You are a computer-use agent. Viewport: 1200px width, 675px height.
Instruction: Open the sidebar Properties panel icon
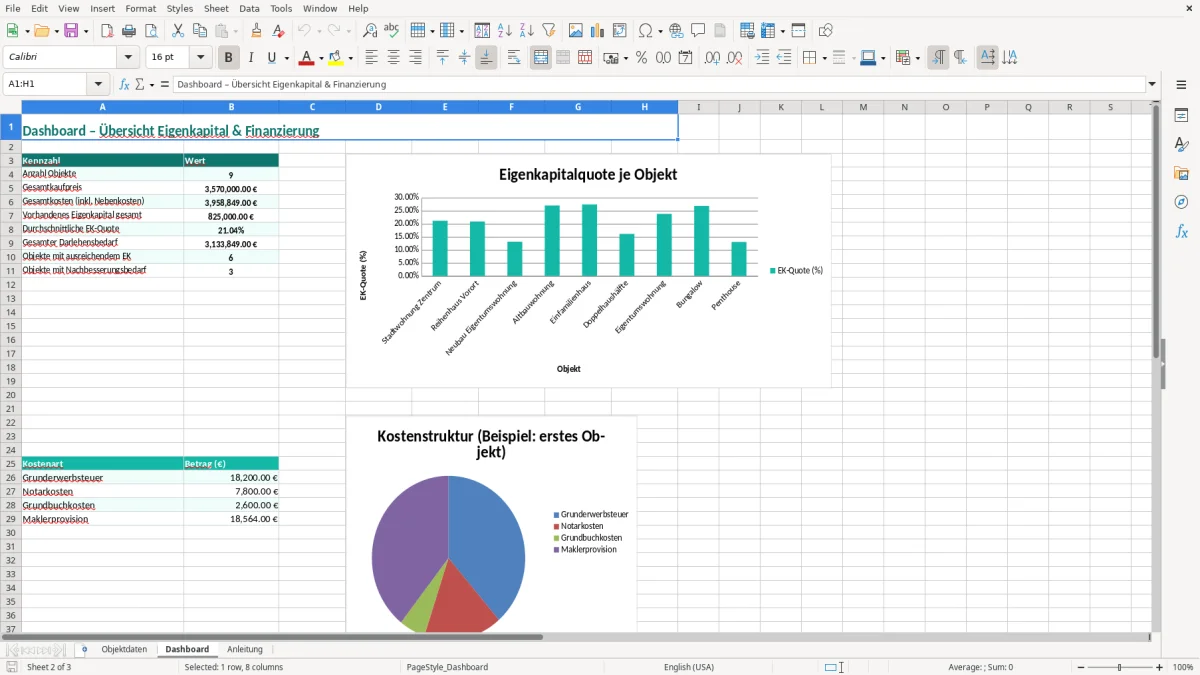coord(1181,116)
